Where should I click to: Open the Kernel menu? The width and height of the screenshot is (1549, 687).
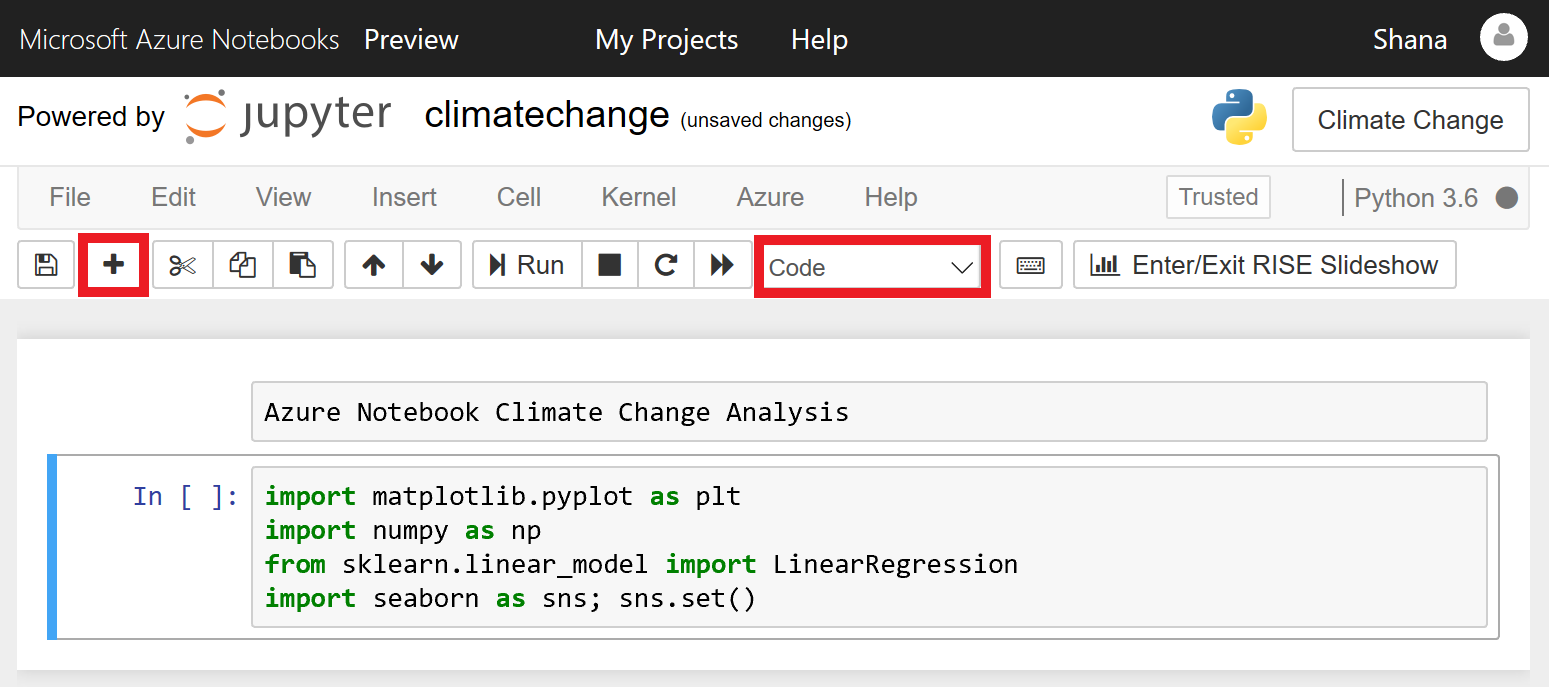coord(639,197)
